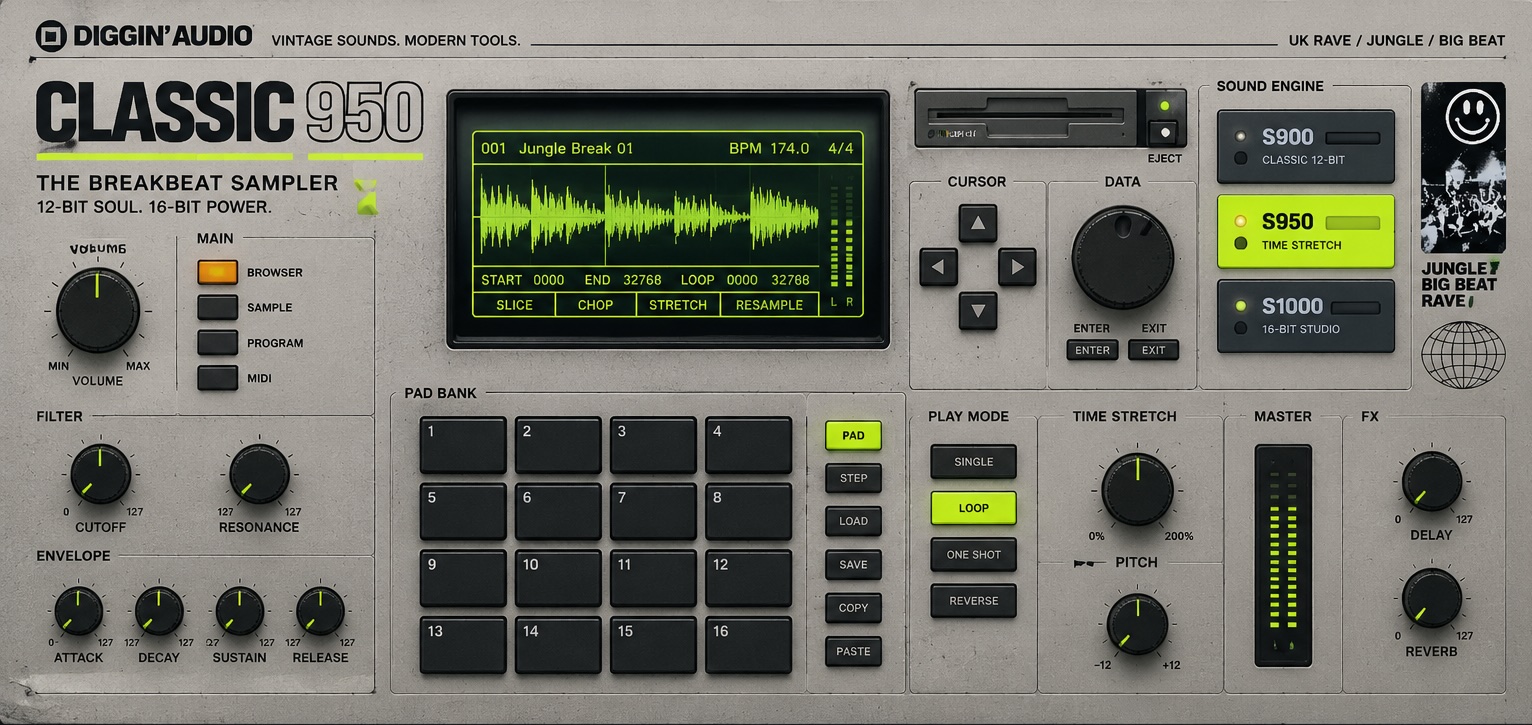Select the Chop tab on the display
Viewport: 1532px width, 725px height.
point(596,305)
